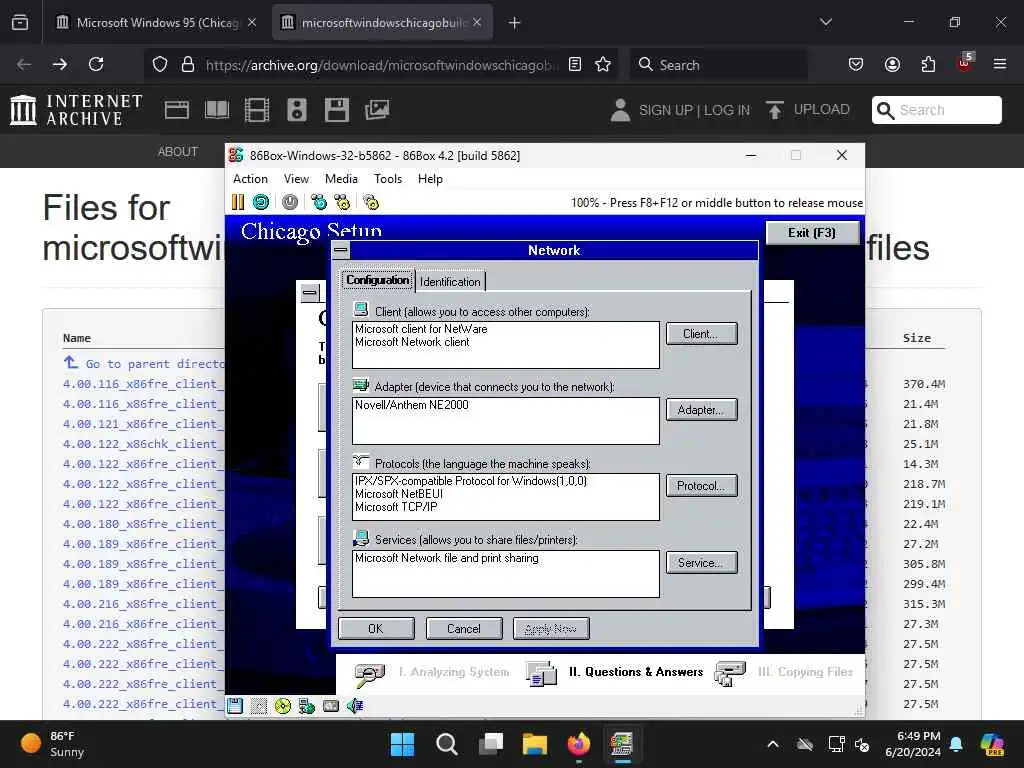This screenshot has width=1024, height=768.
Task: Click the Protocol... button
Action: (701, 486)
